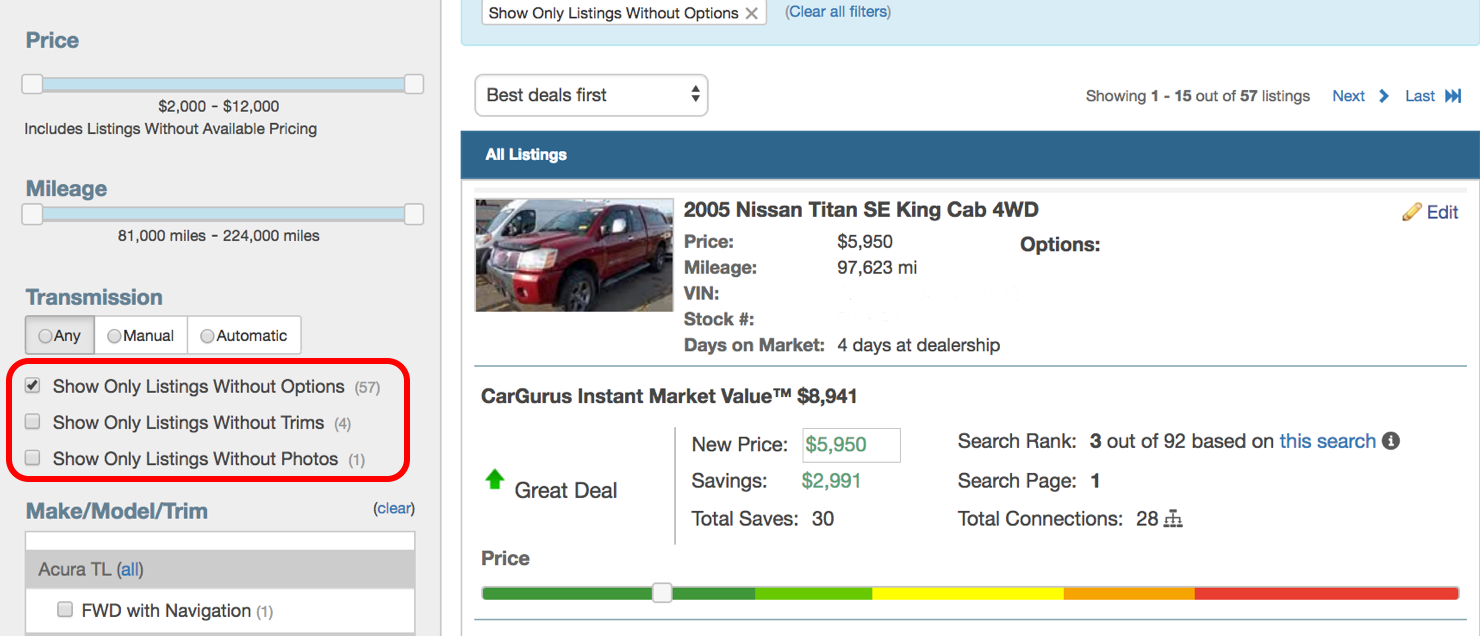Click the pencil Edit icon on the listing

tap(1412, 212)
